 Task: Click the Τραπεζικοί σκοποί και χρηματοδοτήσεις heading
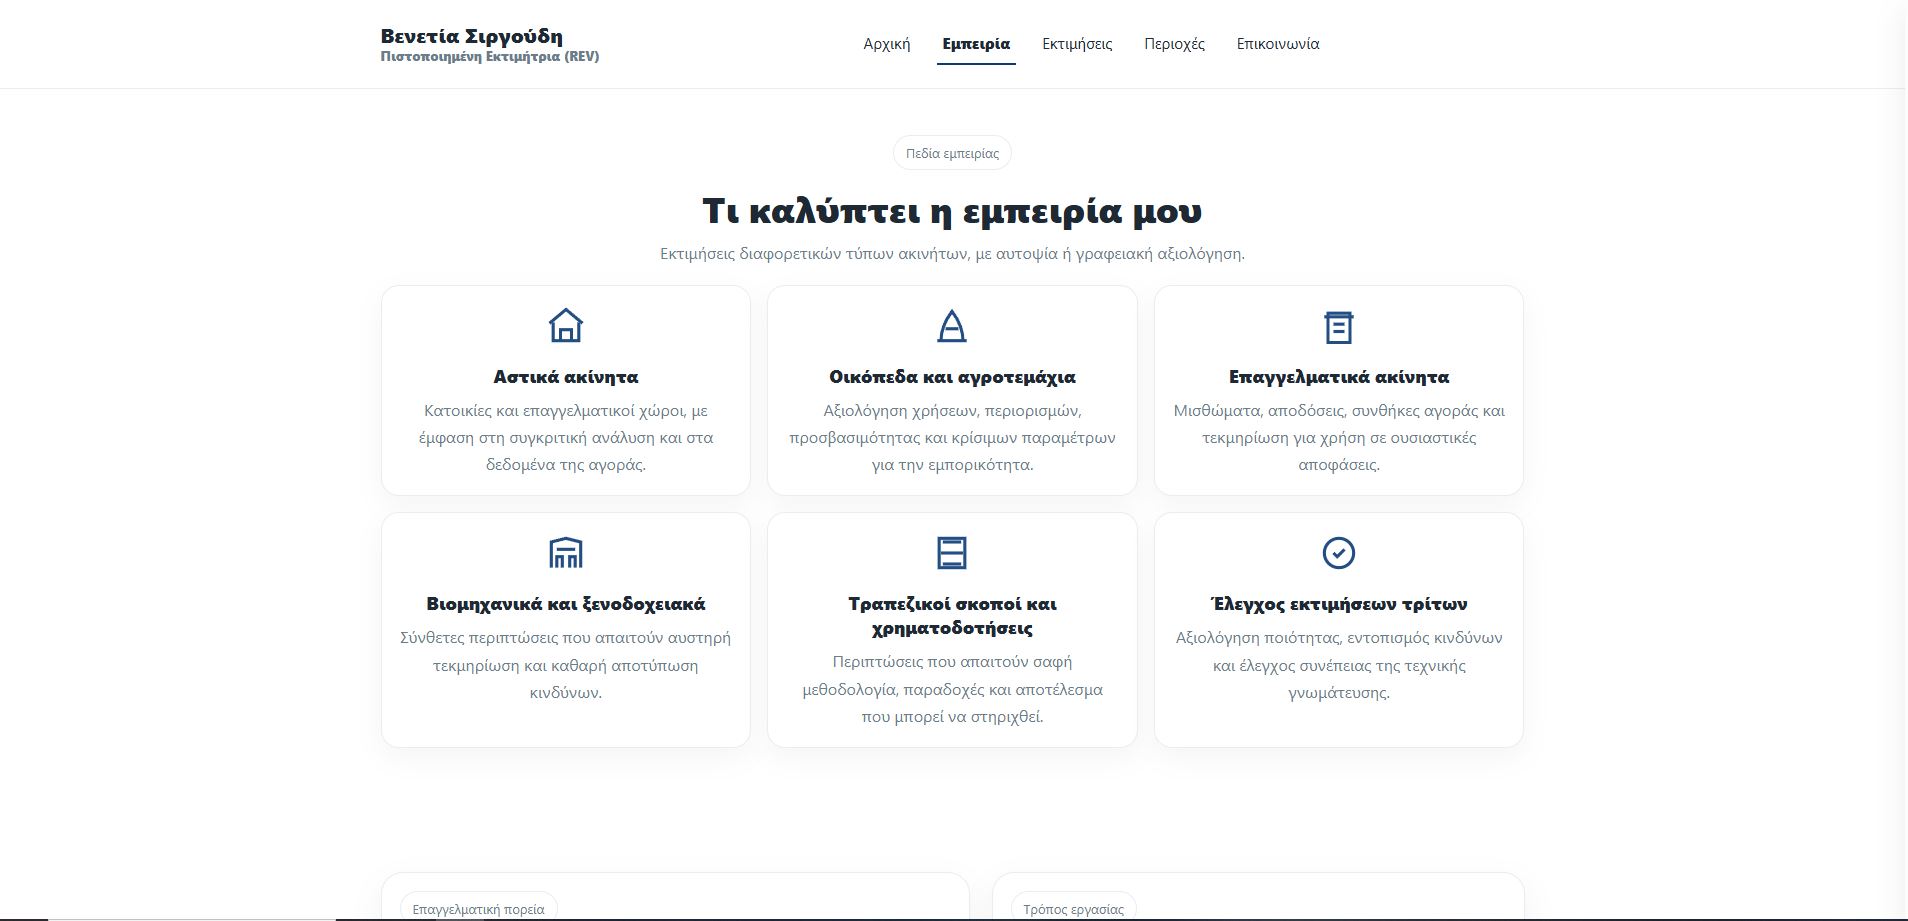click(952, 616)
